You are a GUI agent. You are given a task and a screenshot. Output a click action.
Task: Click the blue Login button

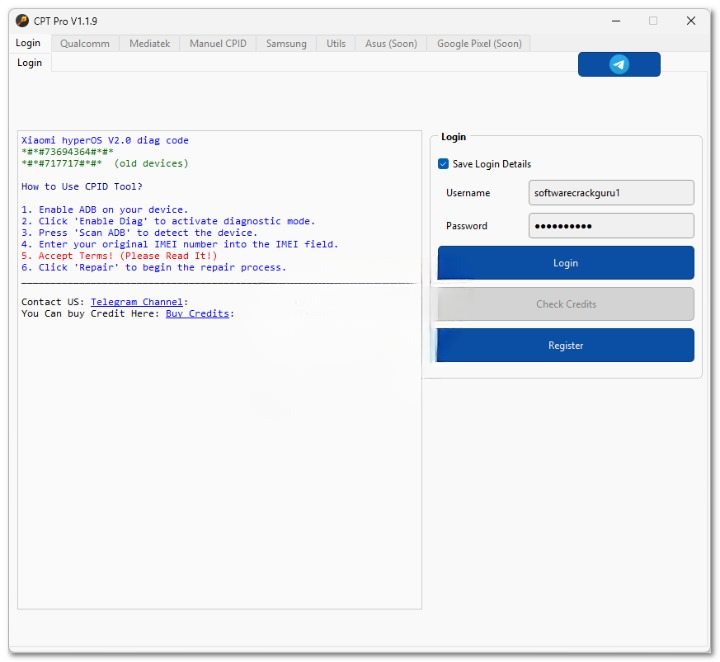566,263
